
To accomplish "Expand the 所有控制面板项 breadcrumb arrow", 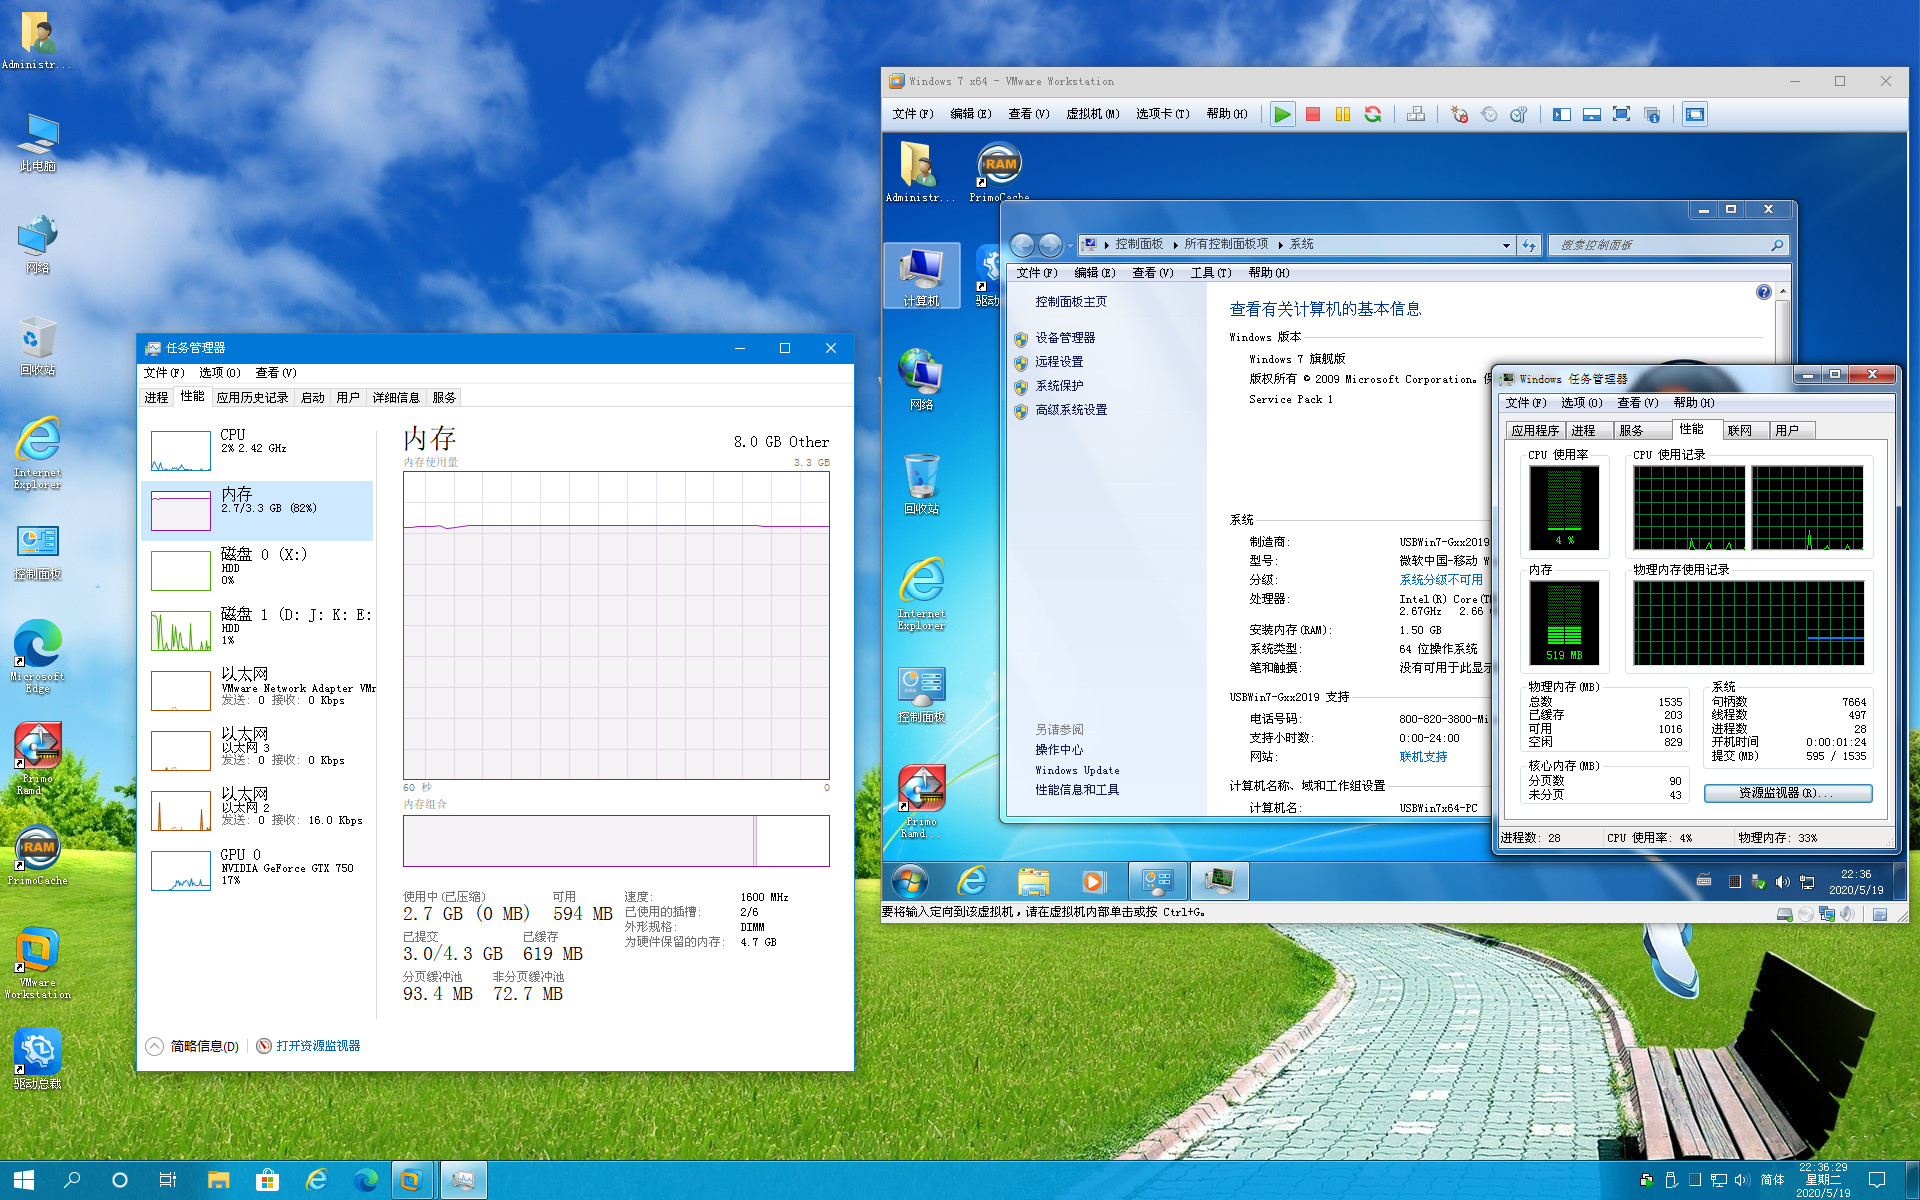I will coord(1280,245).
